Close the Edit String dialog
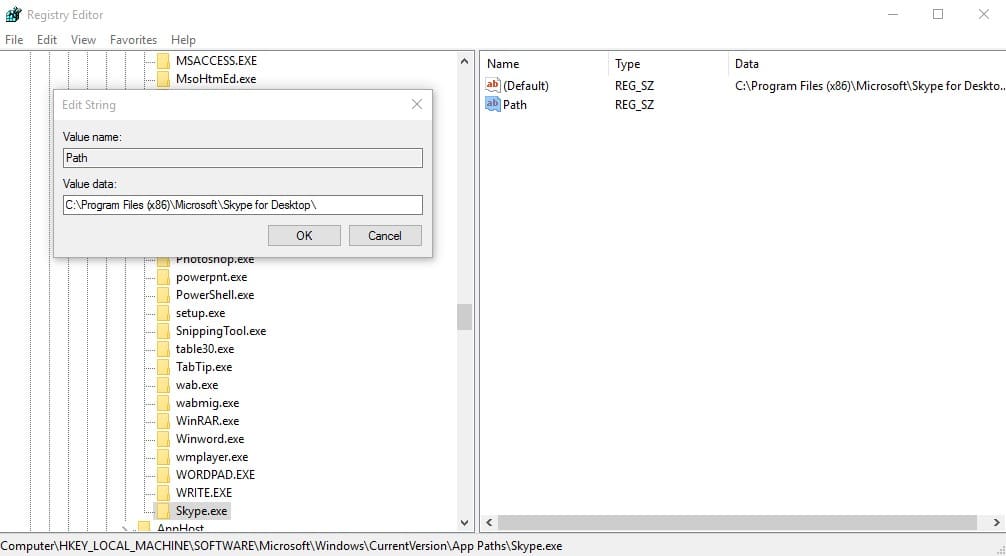Image resolution: width=1006 pixels, height=556 pixels. click(417, 105)
